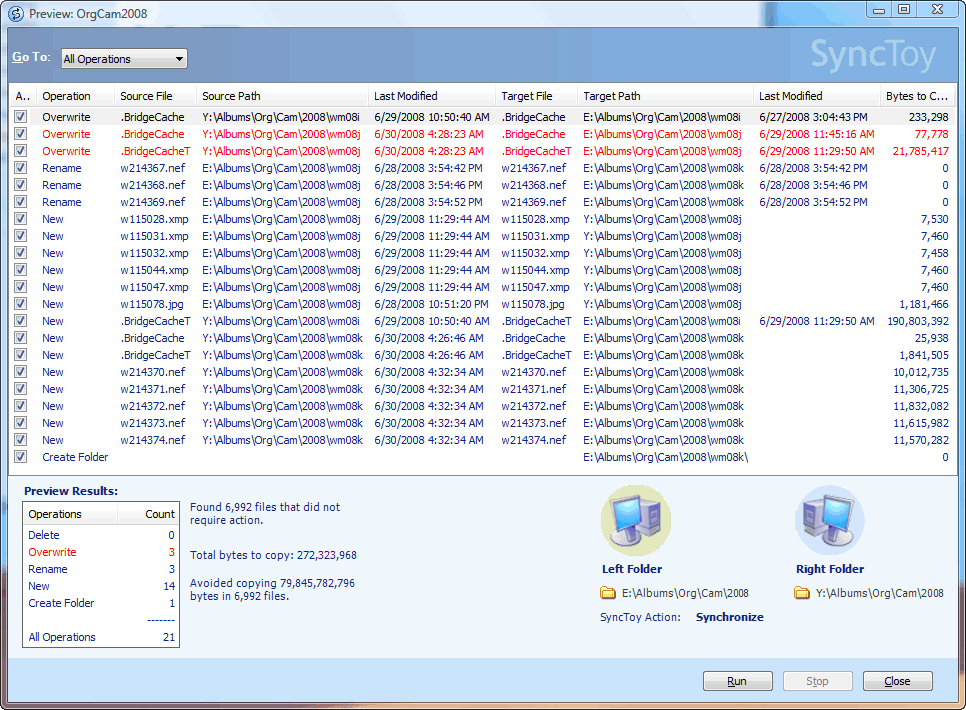Click source file w115031.xmp
Image resolution: width=966 pixels, height=710 pixels.
tap(155, 236)
